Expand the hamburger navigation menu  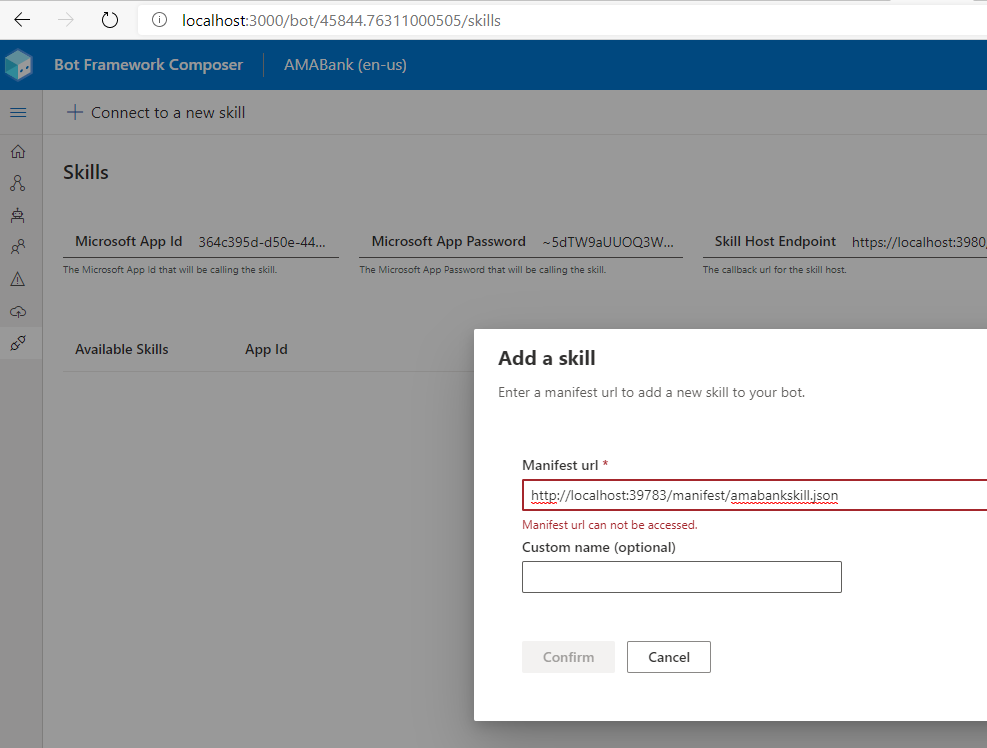pos(18,113)
